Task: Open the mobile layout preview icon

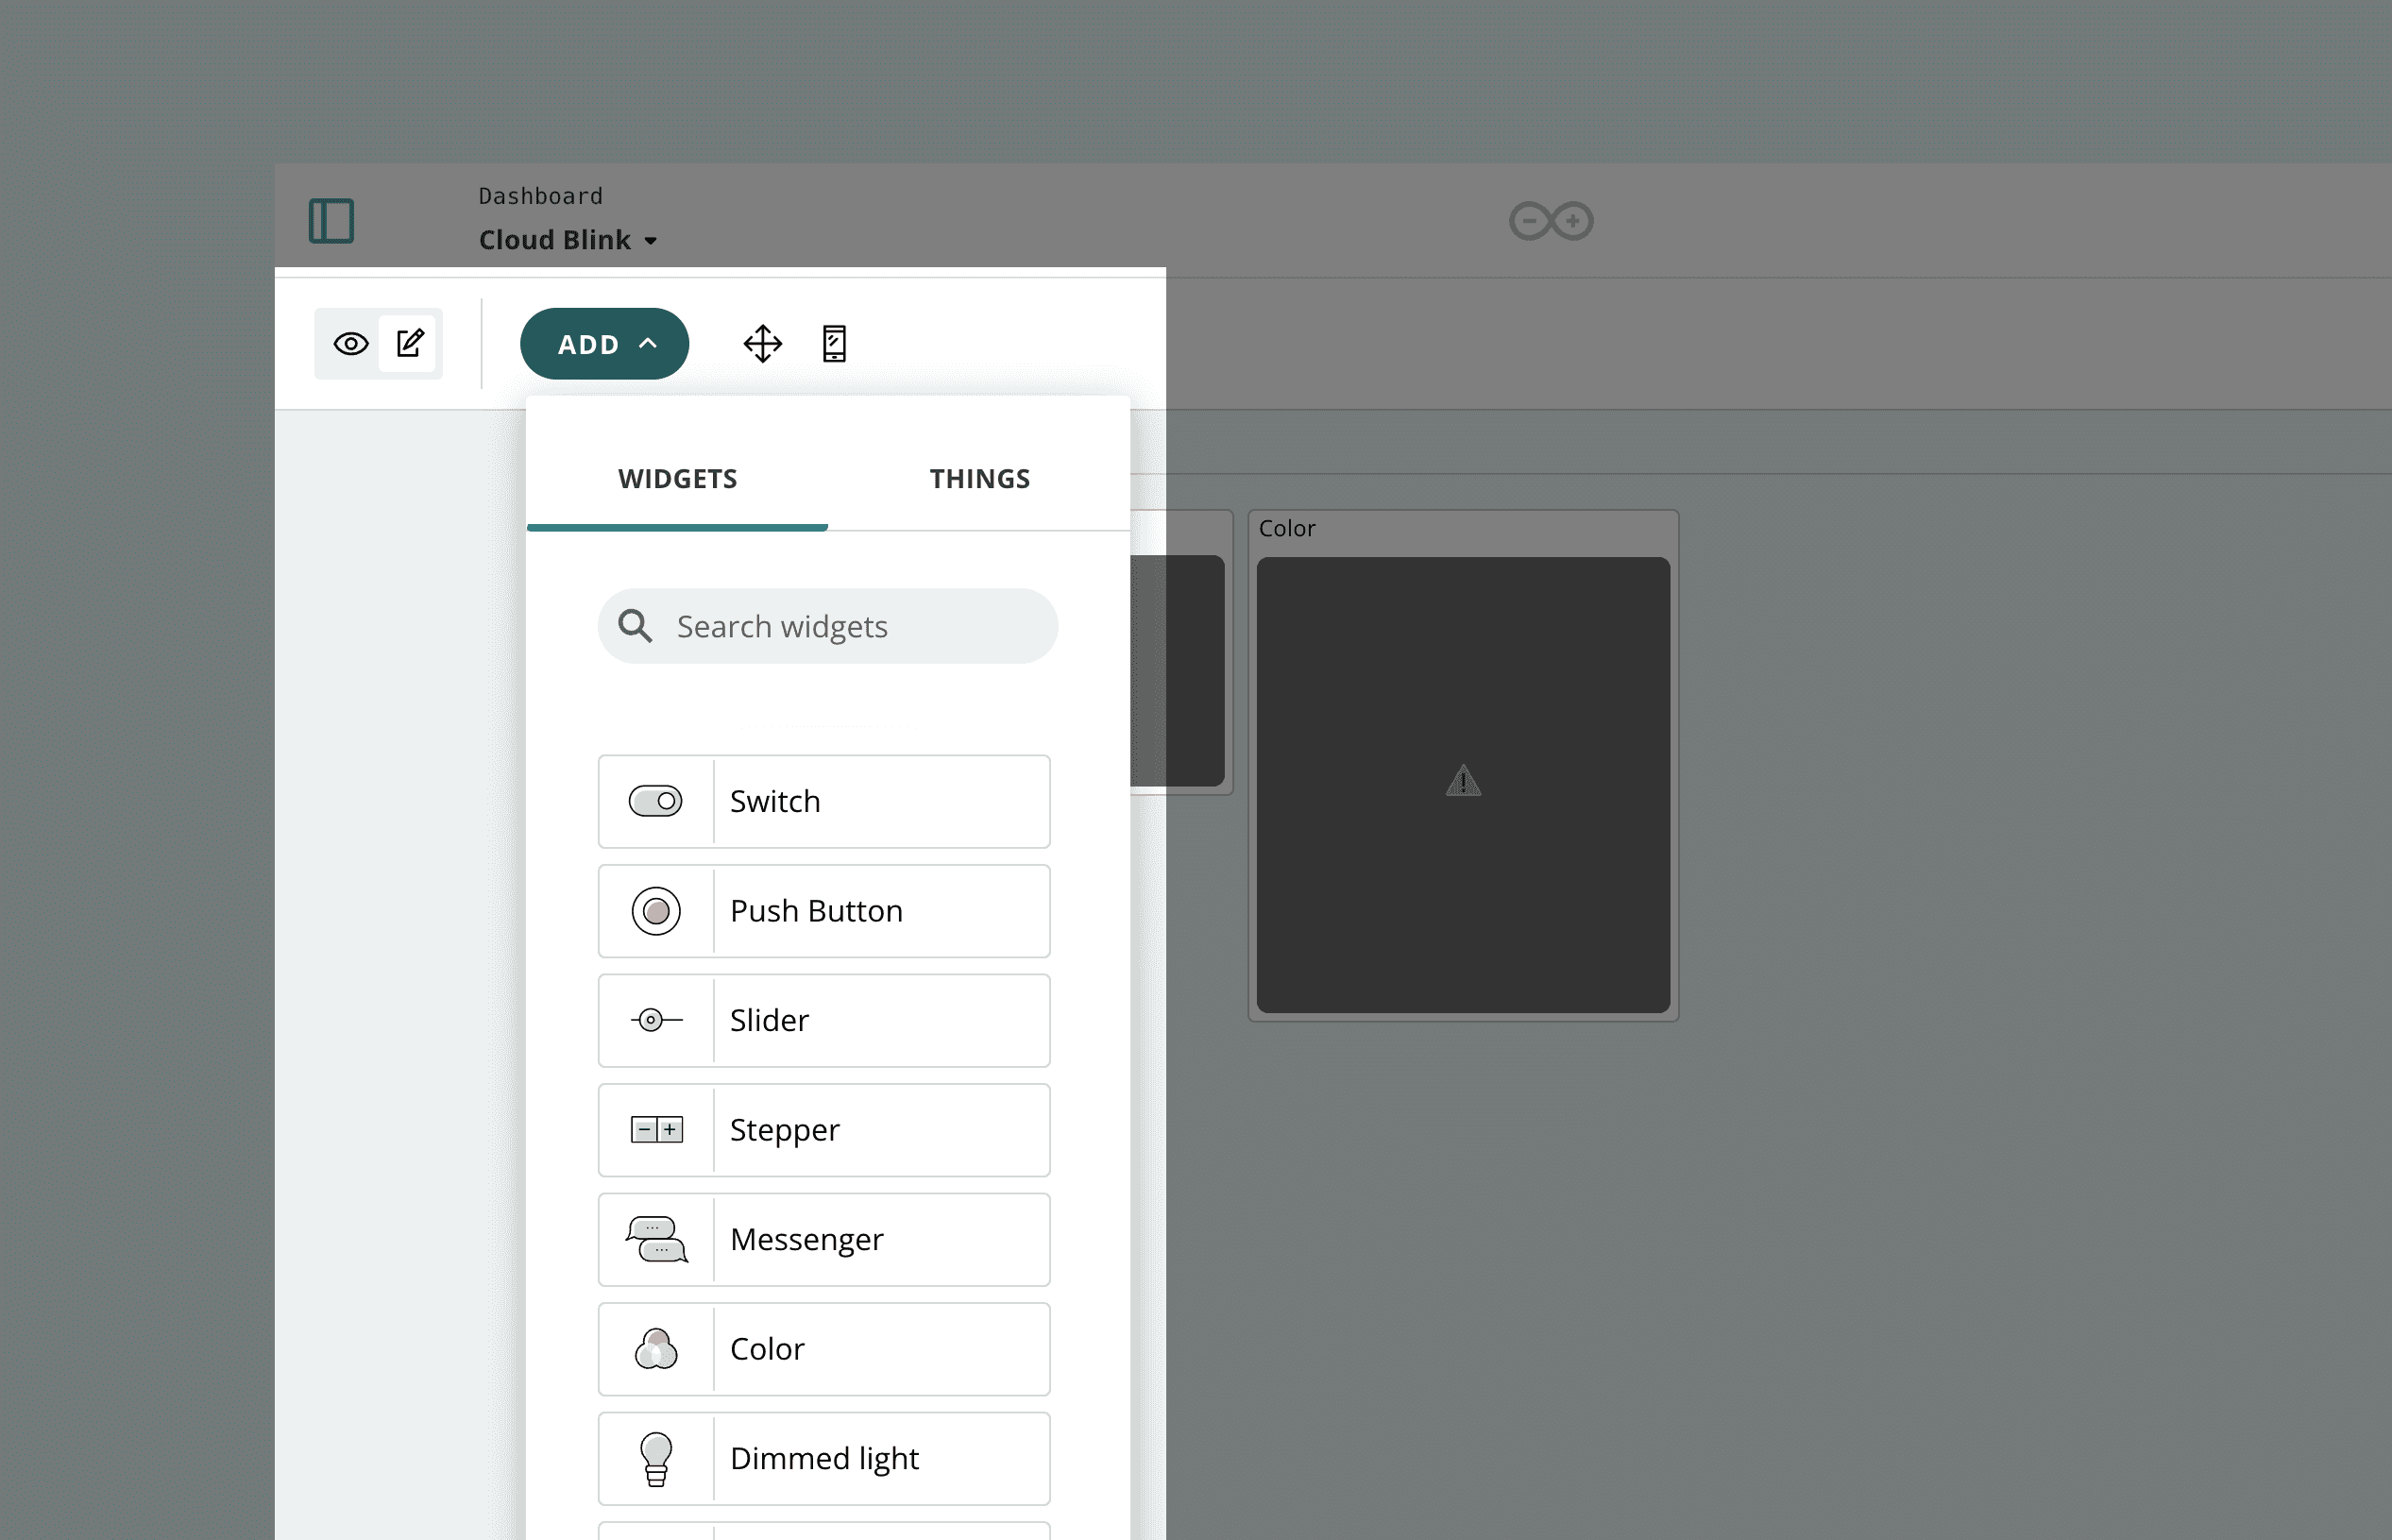Action: point(833,343)
